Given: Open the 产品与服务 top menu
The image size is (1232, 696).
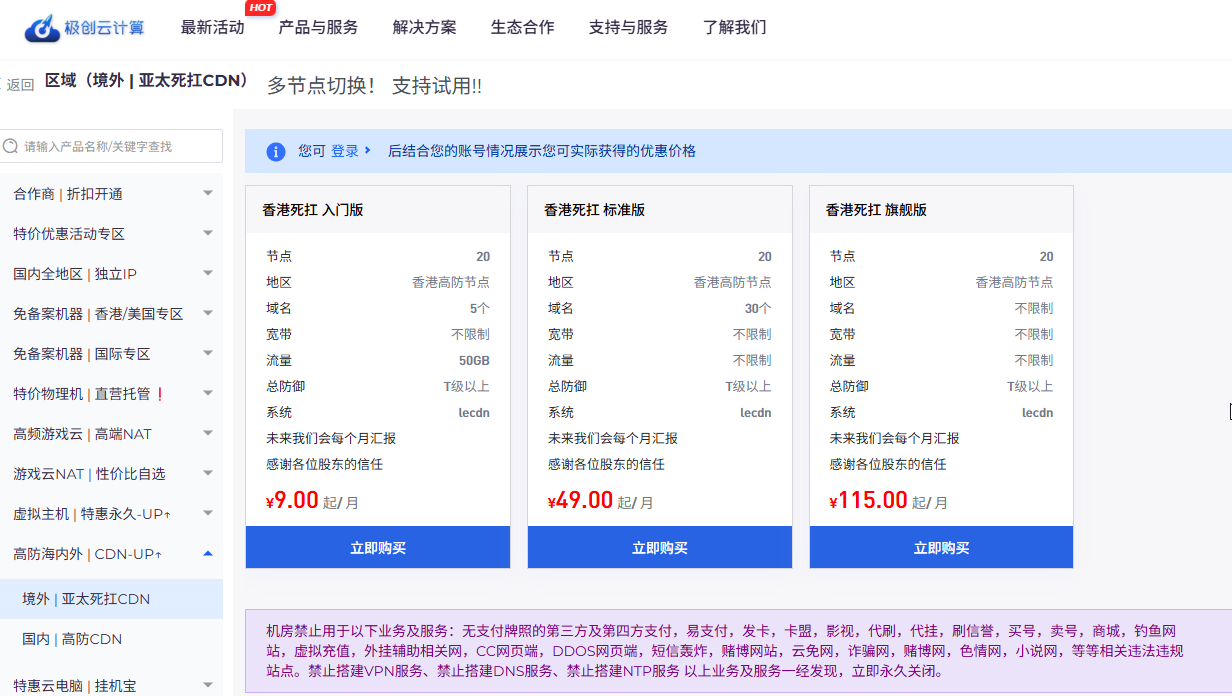Looking at the screenshot, I should [318, 28].
